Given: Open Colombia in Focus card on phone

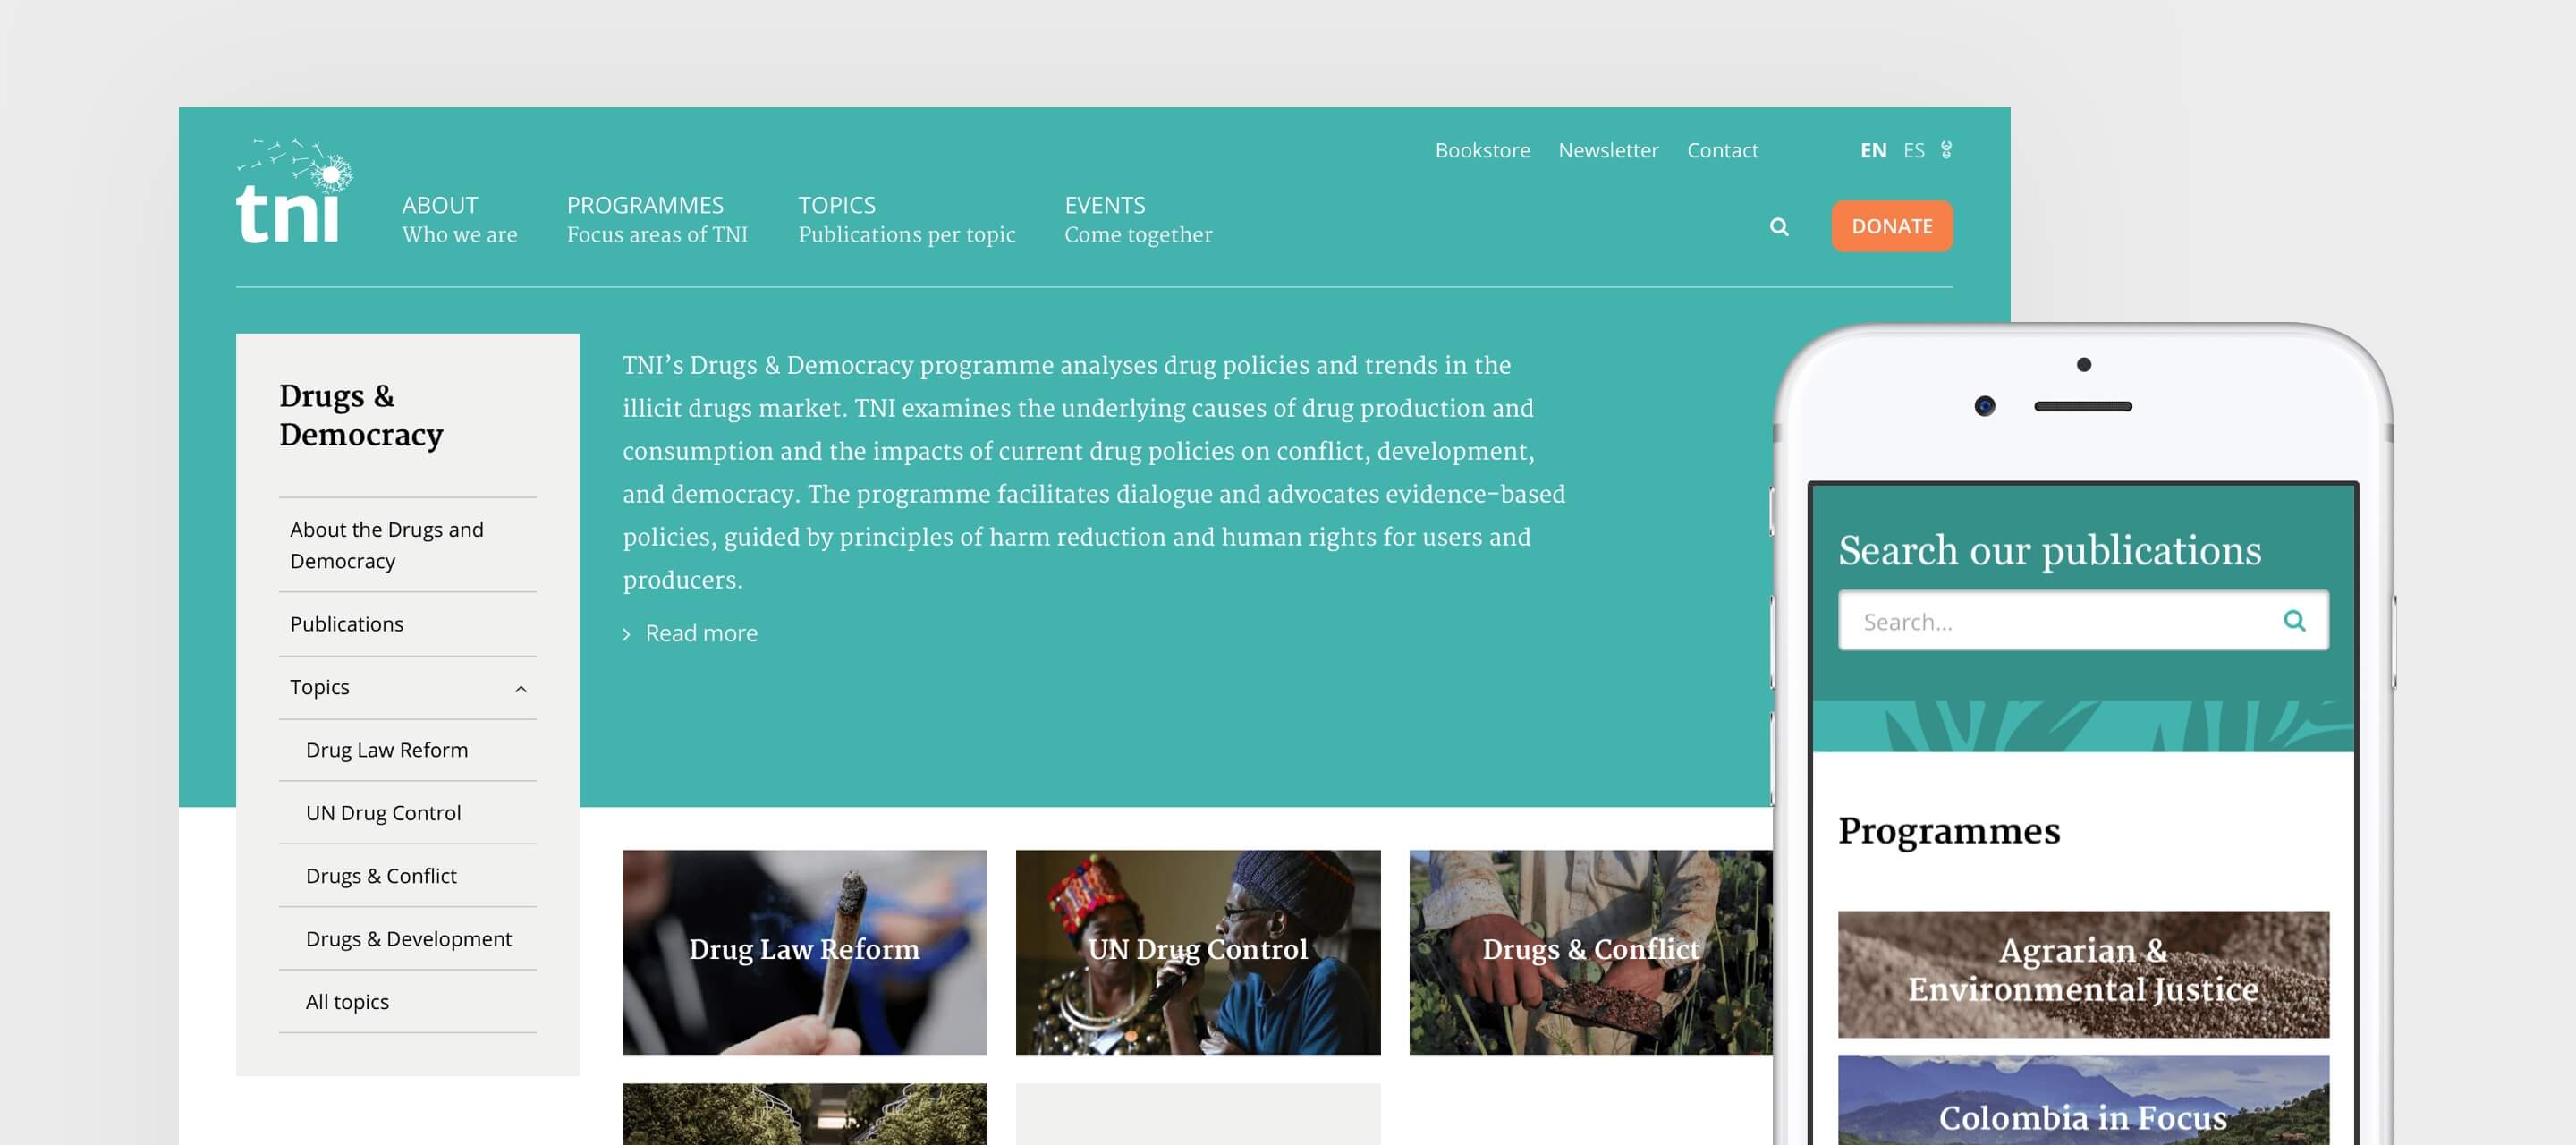Looking at the screenshot, I should click(2083, 1100).
